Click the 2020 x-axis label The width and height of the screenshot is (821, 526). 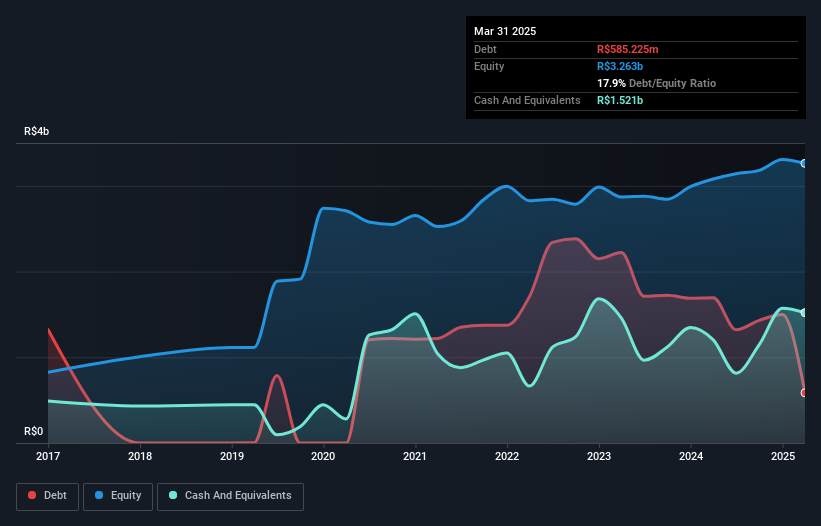coord(323,456)
